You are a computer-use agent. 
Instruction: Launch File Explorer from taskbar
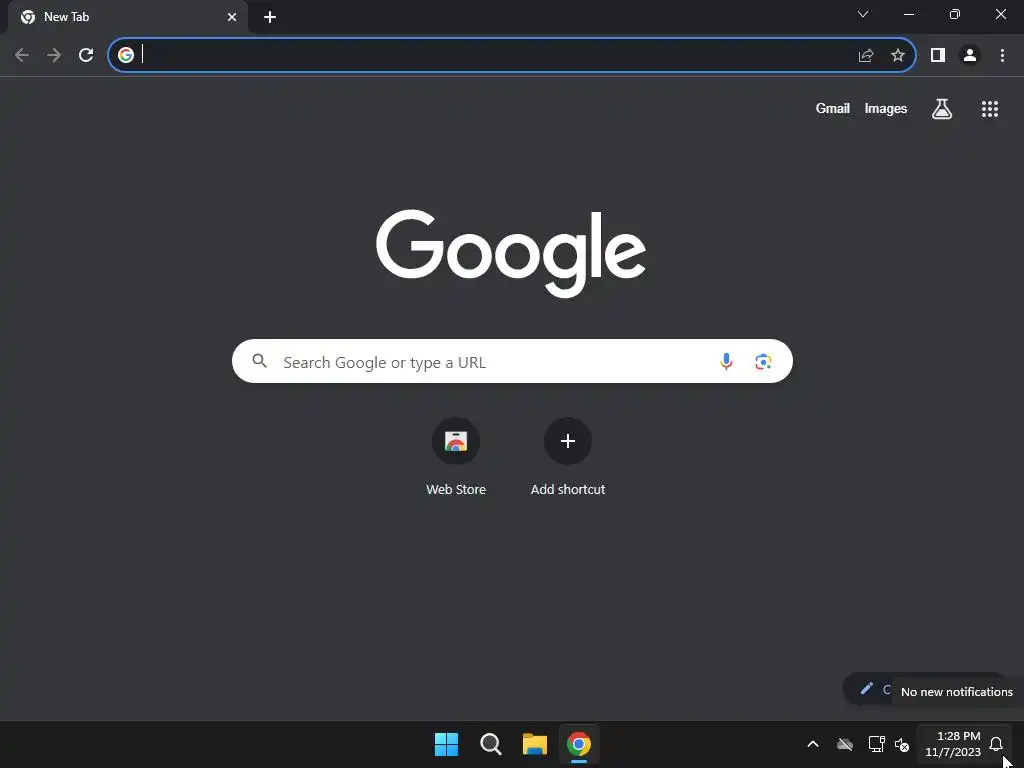(x=534, y=744)
